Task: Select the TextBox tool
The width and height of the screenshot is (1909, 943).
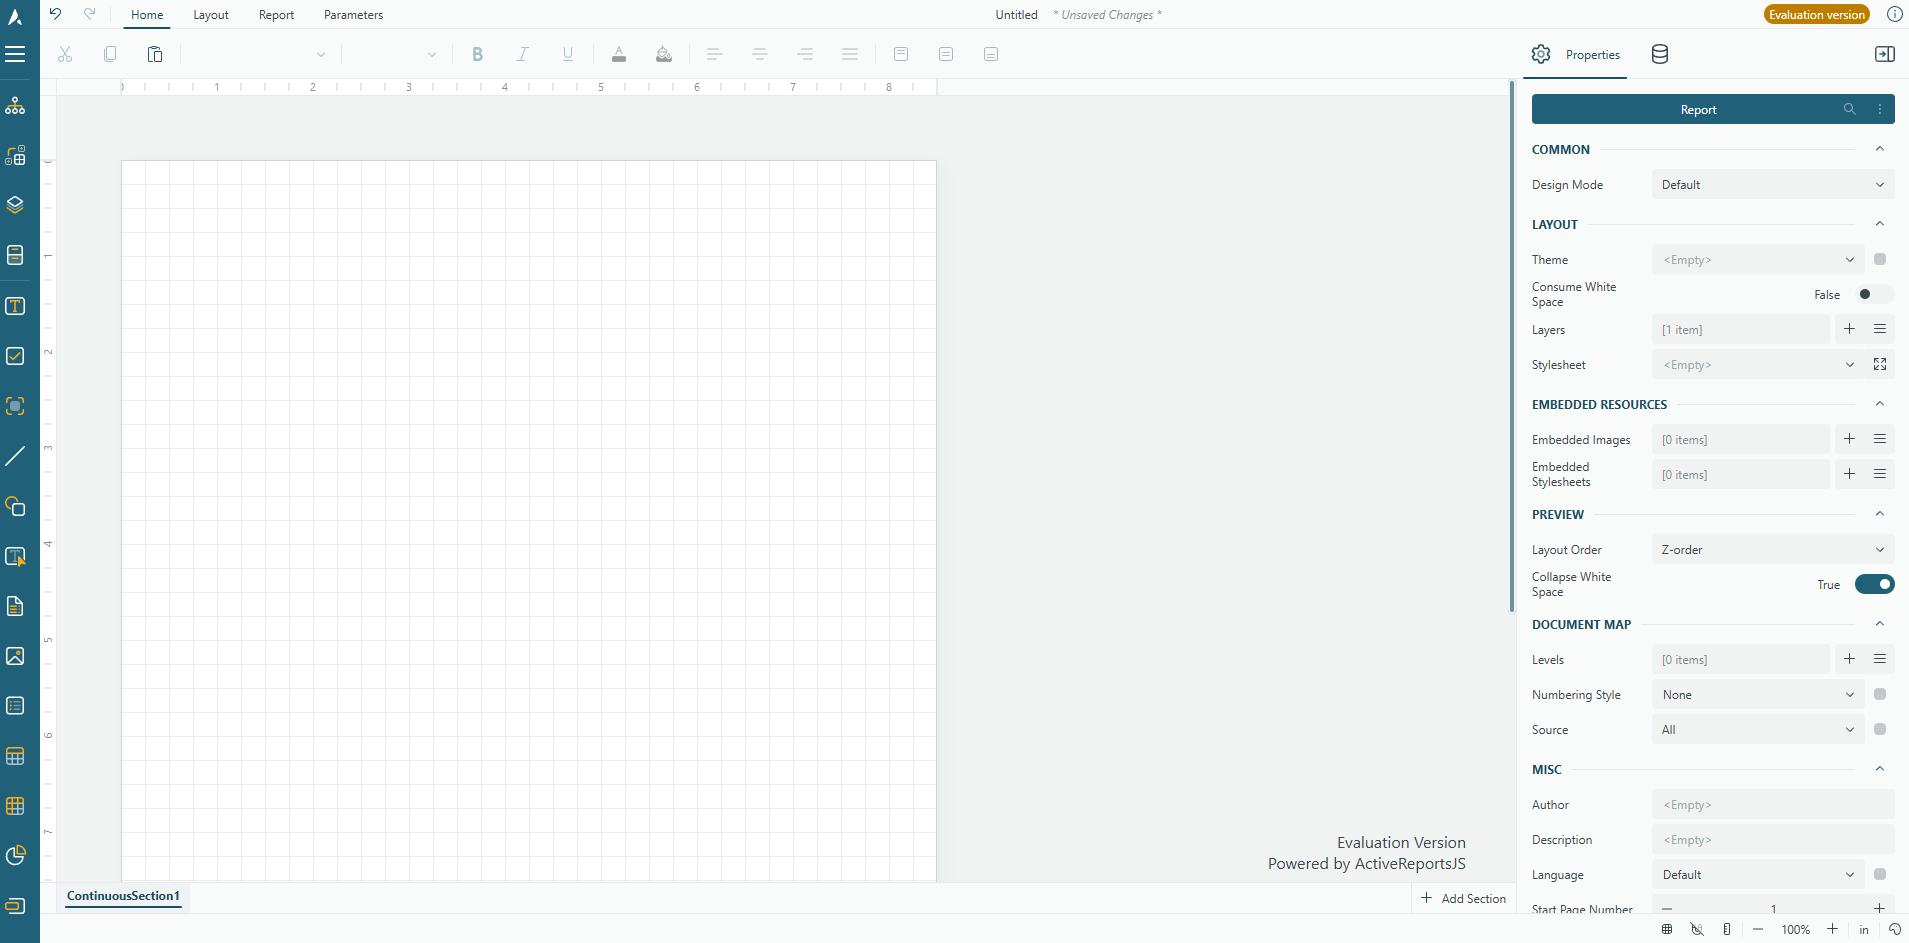Action: (16, 306)
